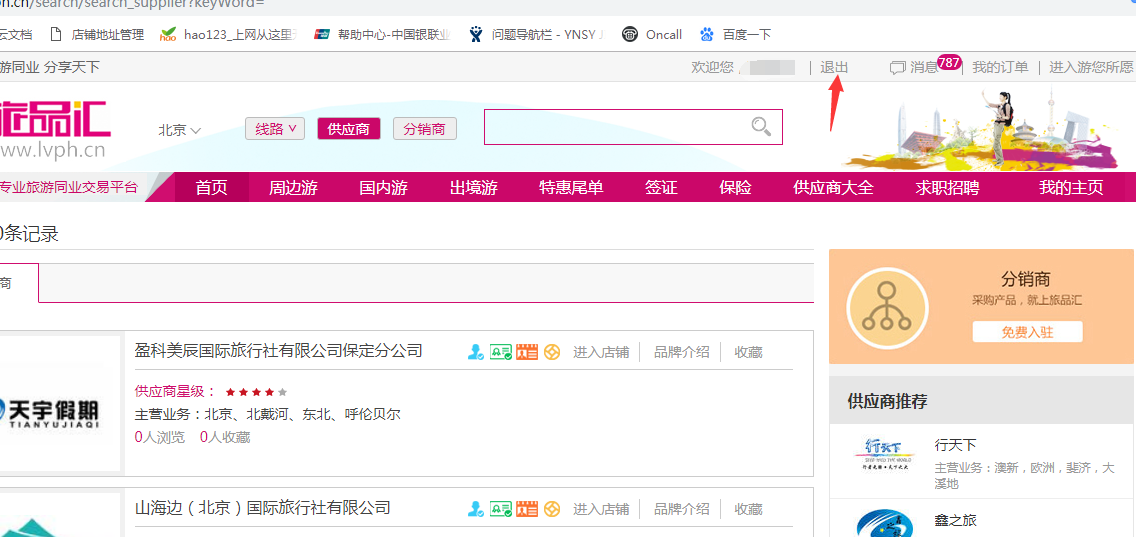This screenshot has width=1136, height=537.
Task: Click the browser address bar URL
Action: 132,3
